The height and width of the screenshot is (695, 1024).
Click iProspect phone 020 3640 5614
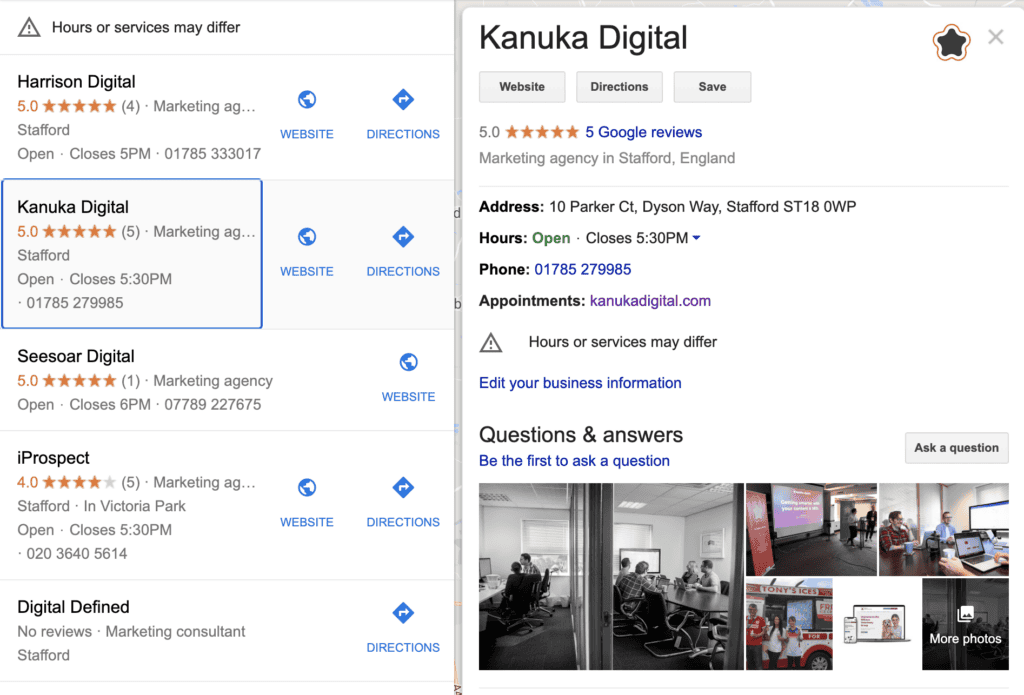click(76, 553)
